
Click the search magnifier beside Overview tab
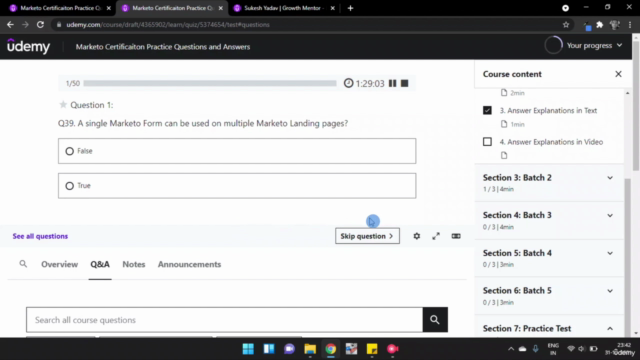[x=23, y=264]
